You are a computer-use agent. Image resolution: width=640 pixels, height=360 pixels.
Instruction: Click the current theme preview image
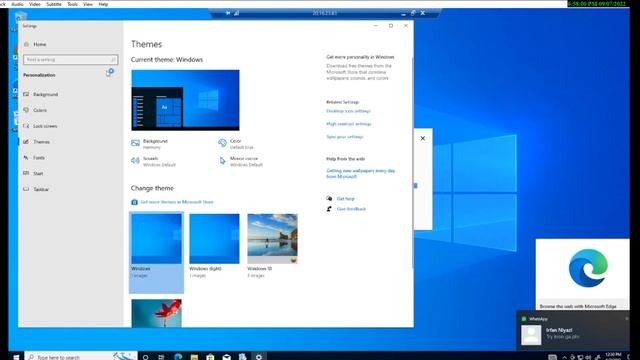click(x=185, y=100)
